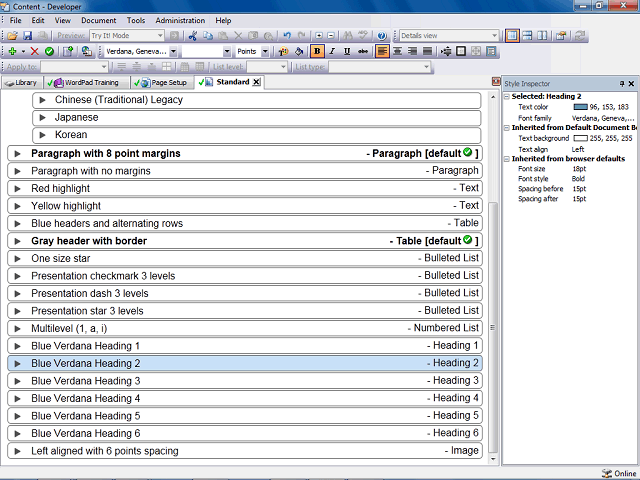
Task: Switch to horizontal split view layout
Action: coord(527,36)
